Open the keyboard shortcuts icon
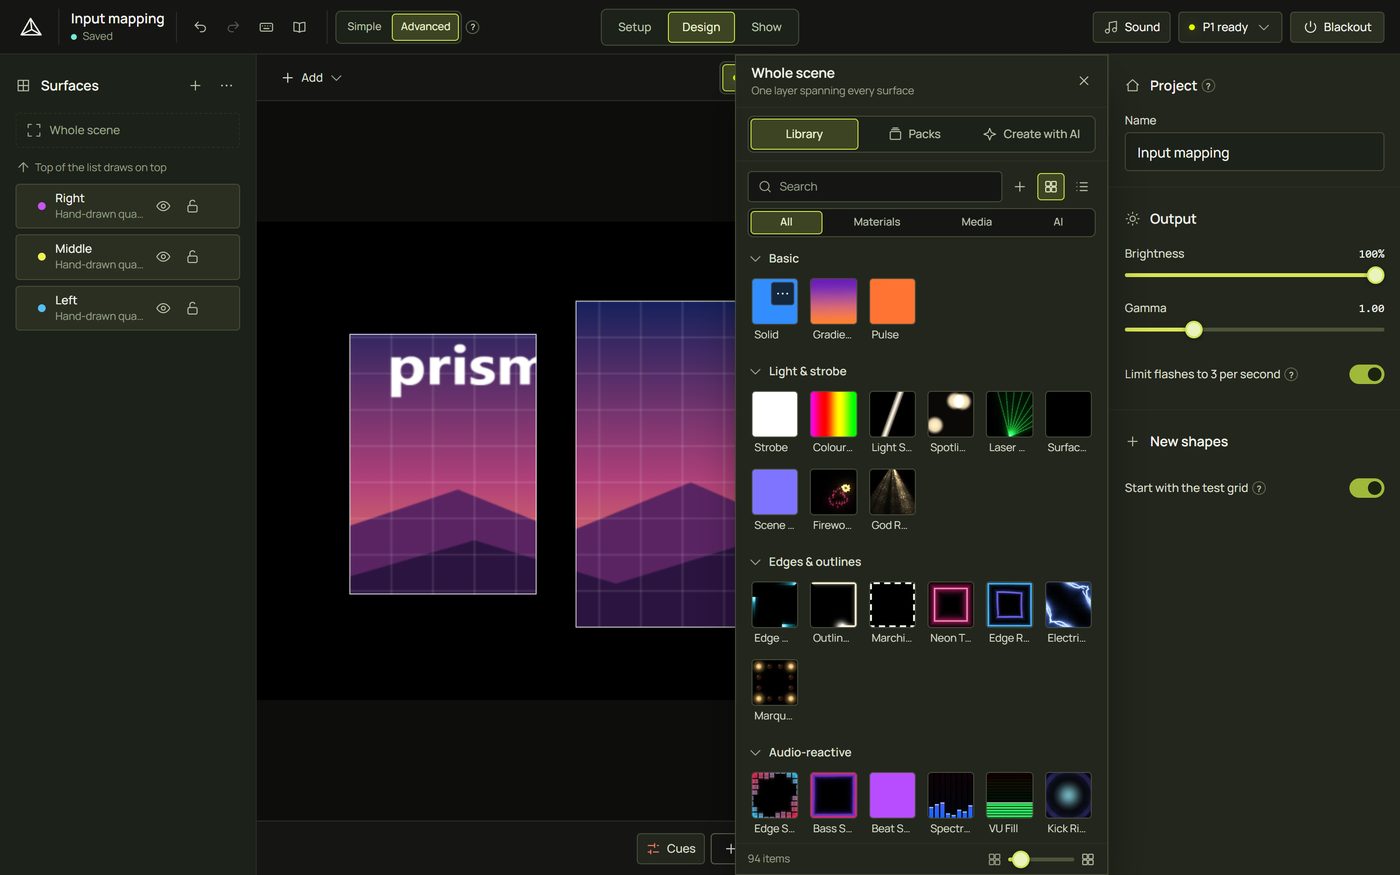The image size is (1400, 875). point(266,27)
